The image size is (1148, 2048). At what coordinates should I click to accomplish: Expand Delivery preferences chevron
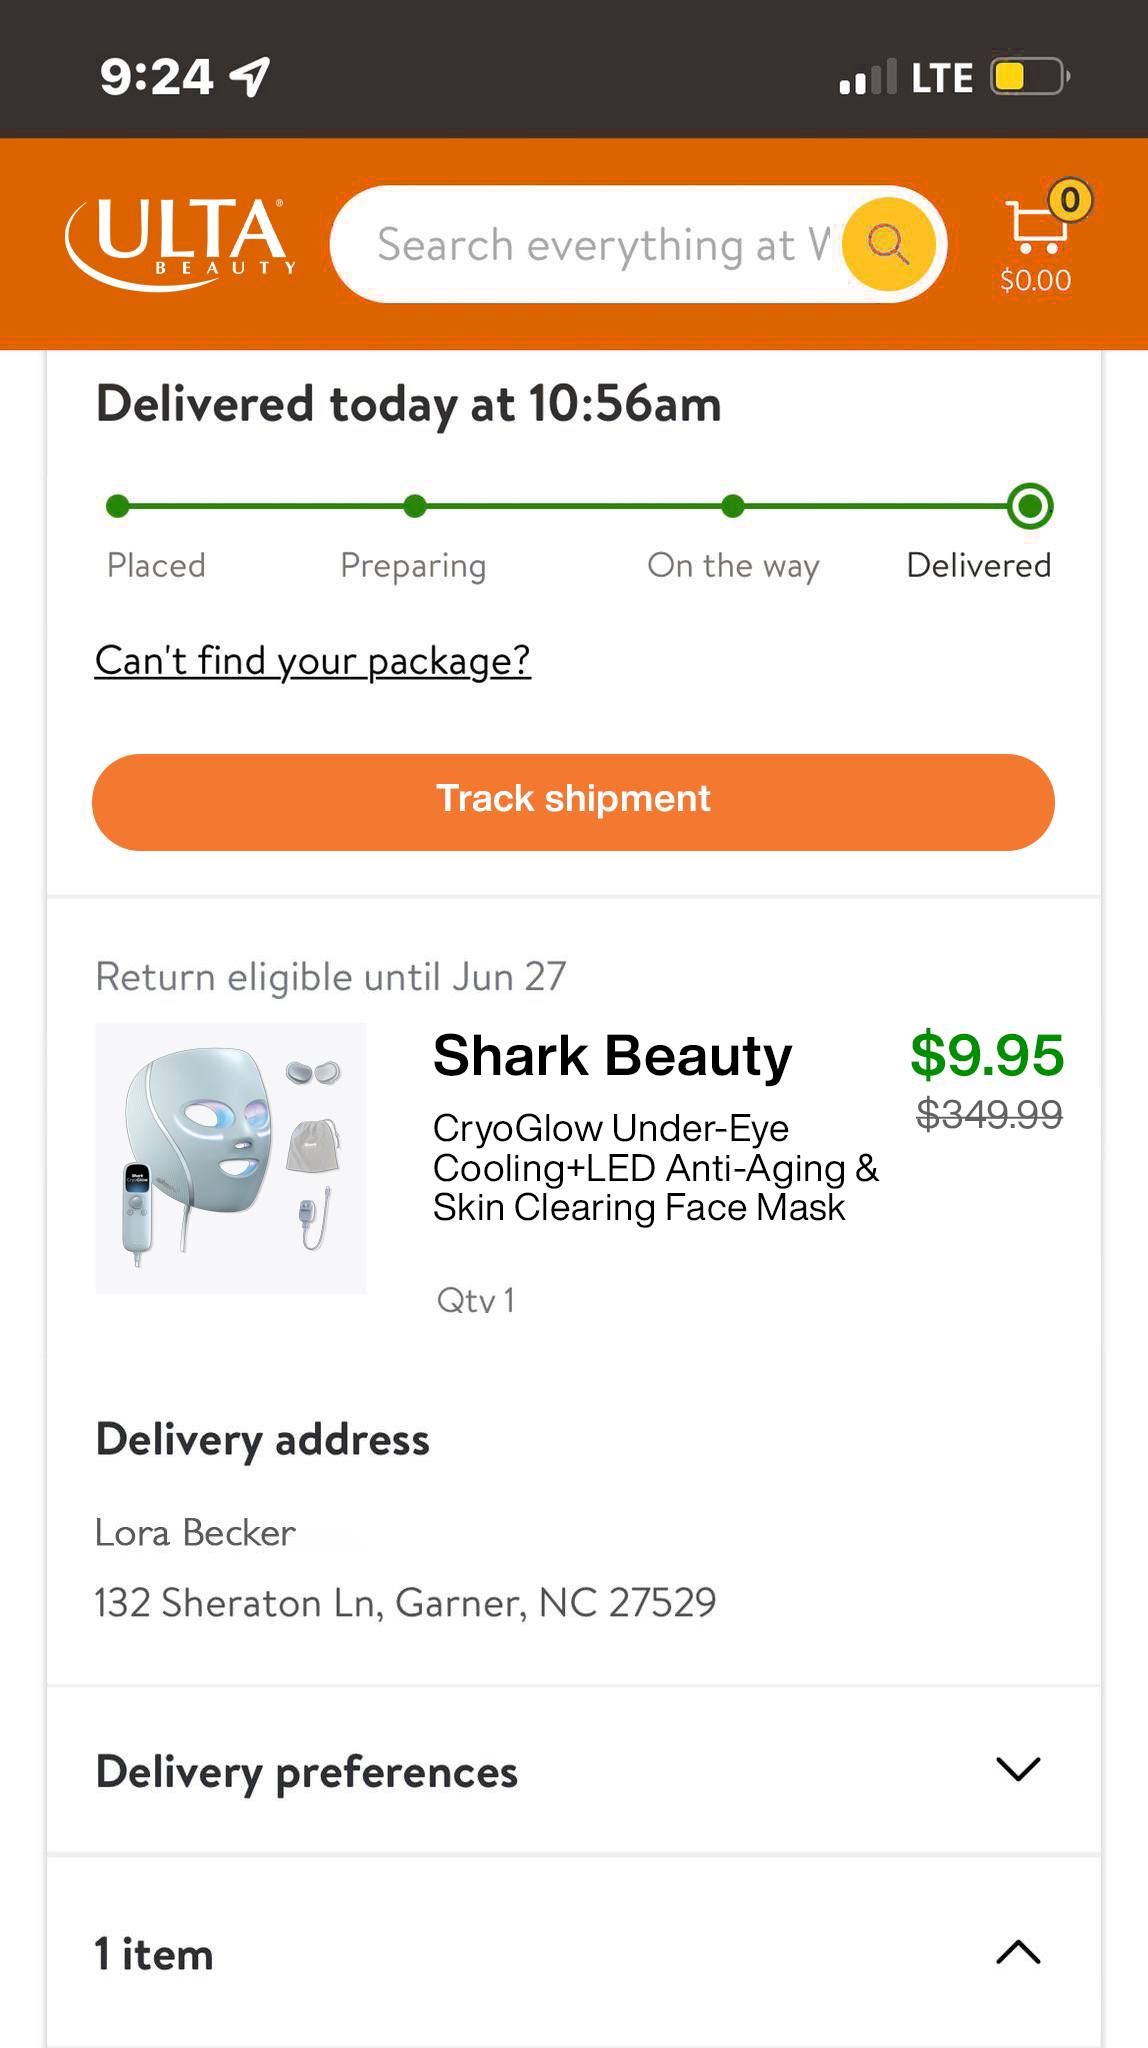click(1018, 1768)
